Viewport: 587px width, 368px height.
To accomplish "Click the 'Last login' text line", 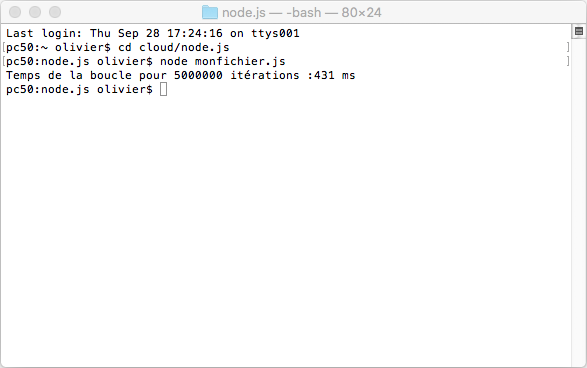I will 153,33.
